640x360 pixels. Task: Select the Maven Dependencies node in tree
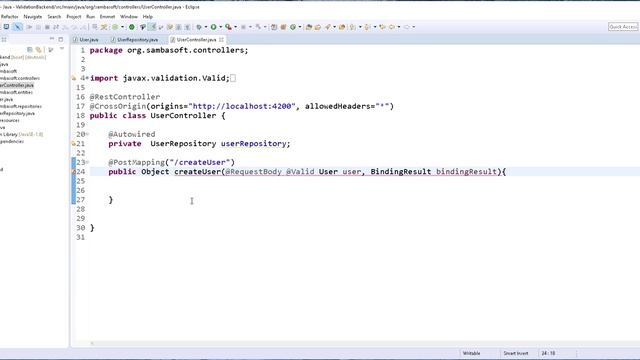(12, 142)
